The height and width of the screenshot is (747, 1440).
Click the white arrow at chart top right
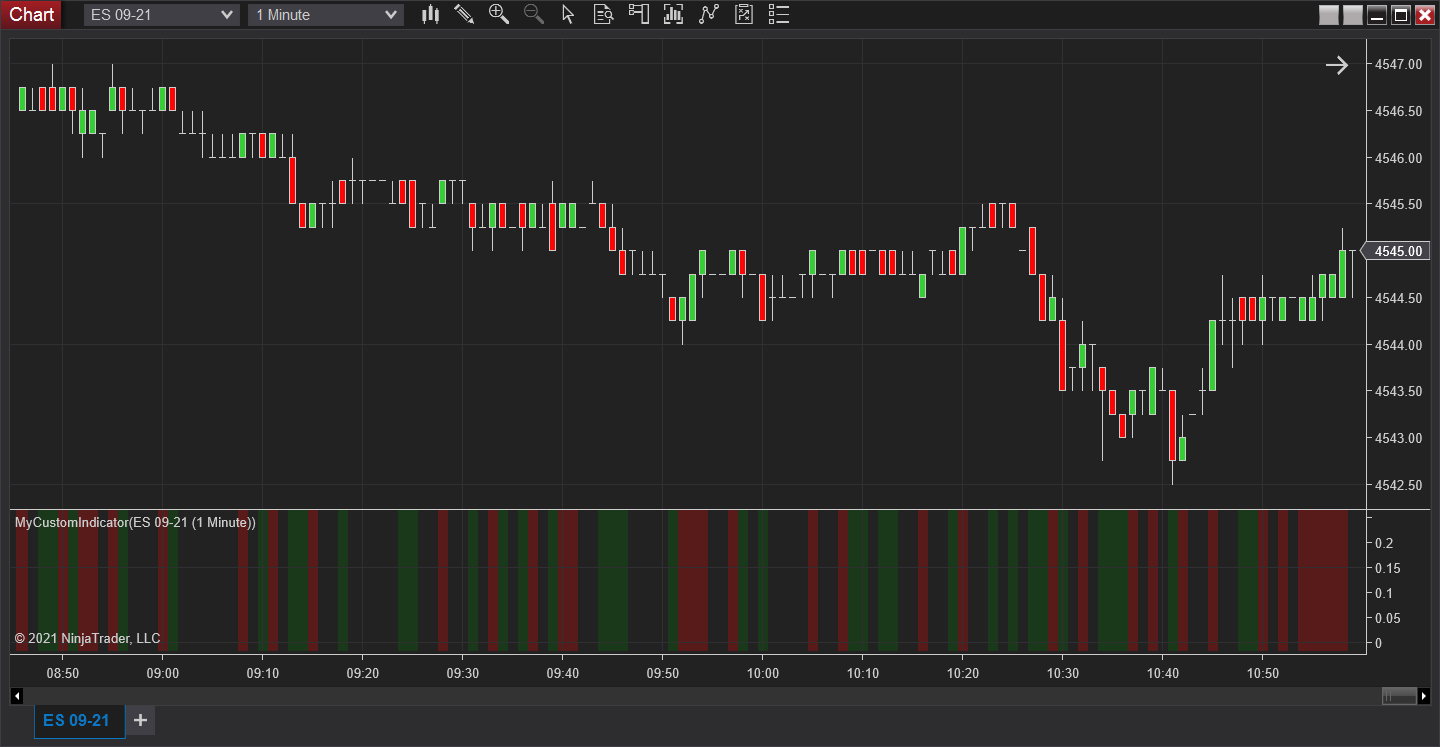pyautogui.click(x=1337, y=65)
